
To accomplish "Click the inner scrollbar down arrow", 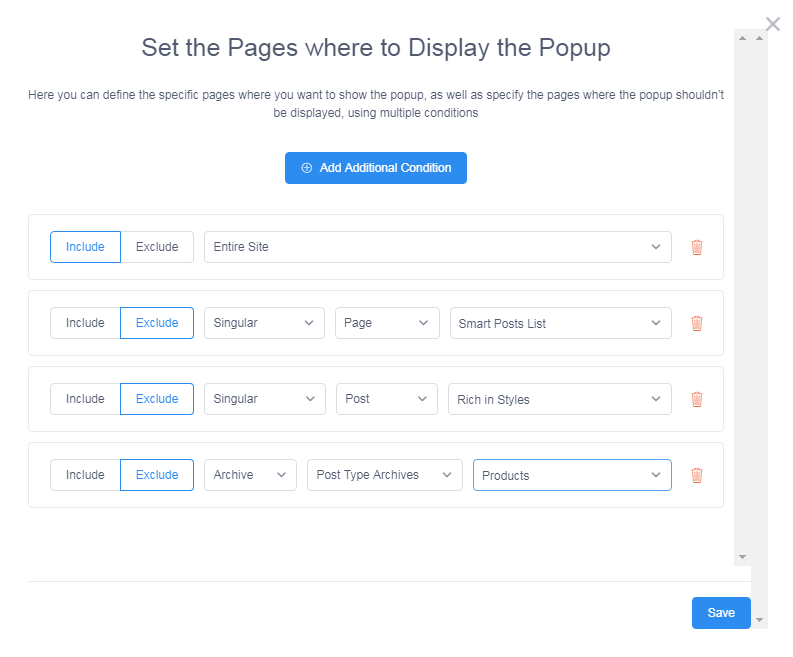I will 742,557.
